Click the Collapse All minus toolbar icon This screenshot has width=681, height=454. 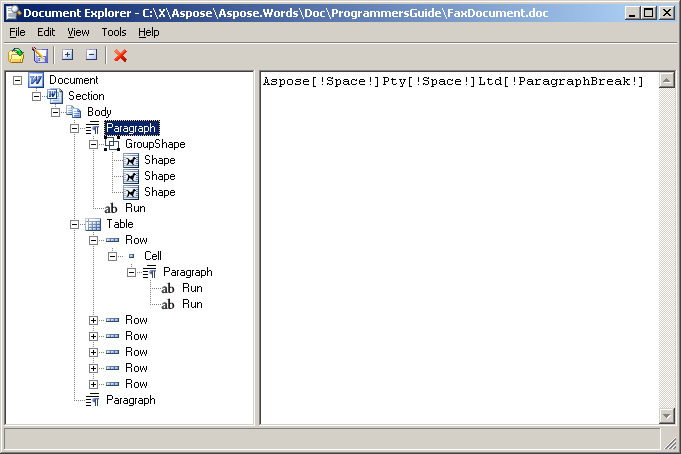pos(91,56)
